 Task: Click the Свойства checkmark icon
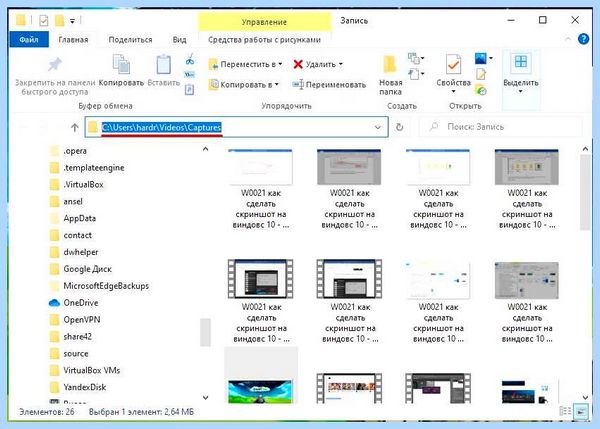(453, 64)
